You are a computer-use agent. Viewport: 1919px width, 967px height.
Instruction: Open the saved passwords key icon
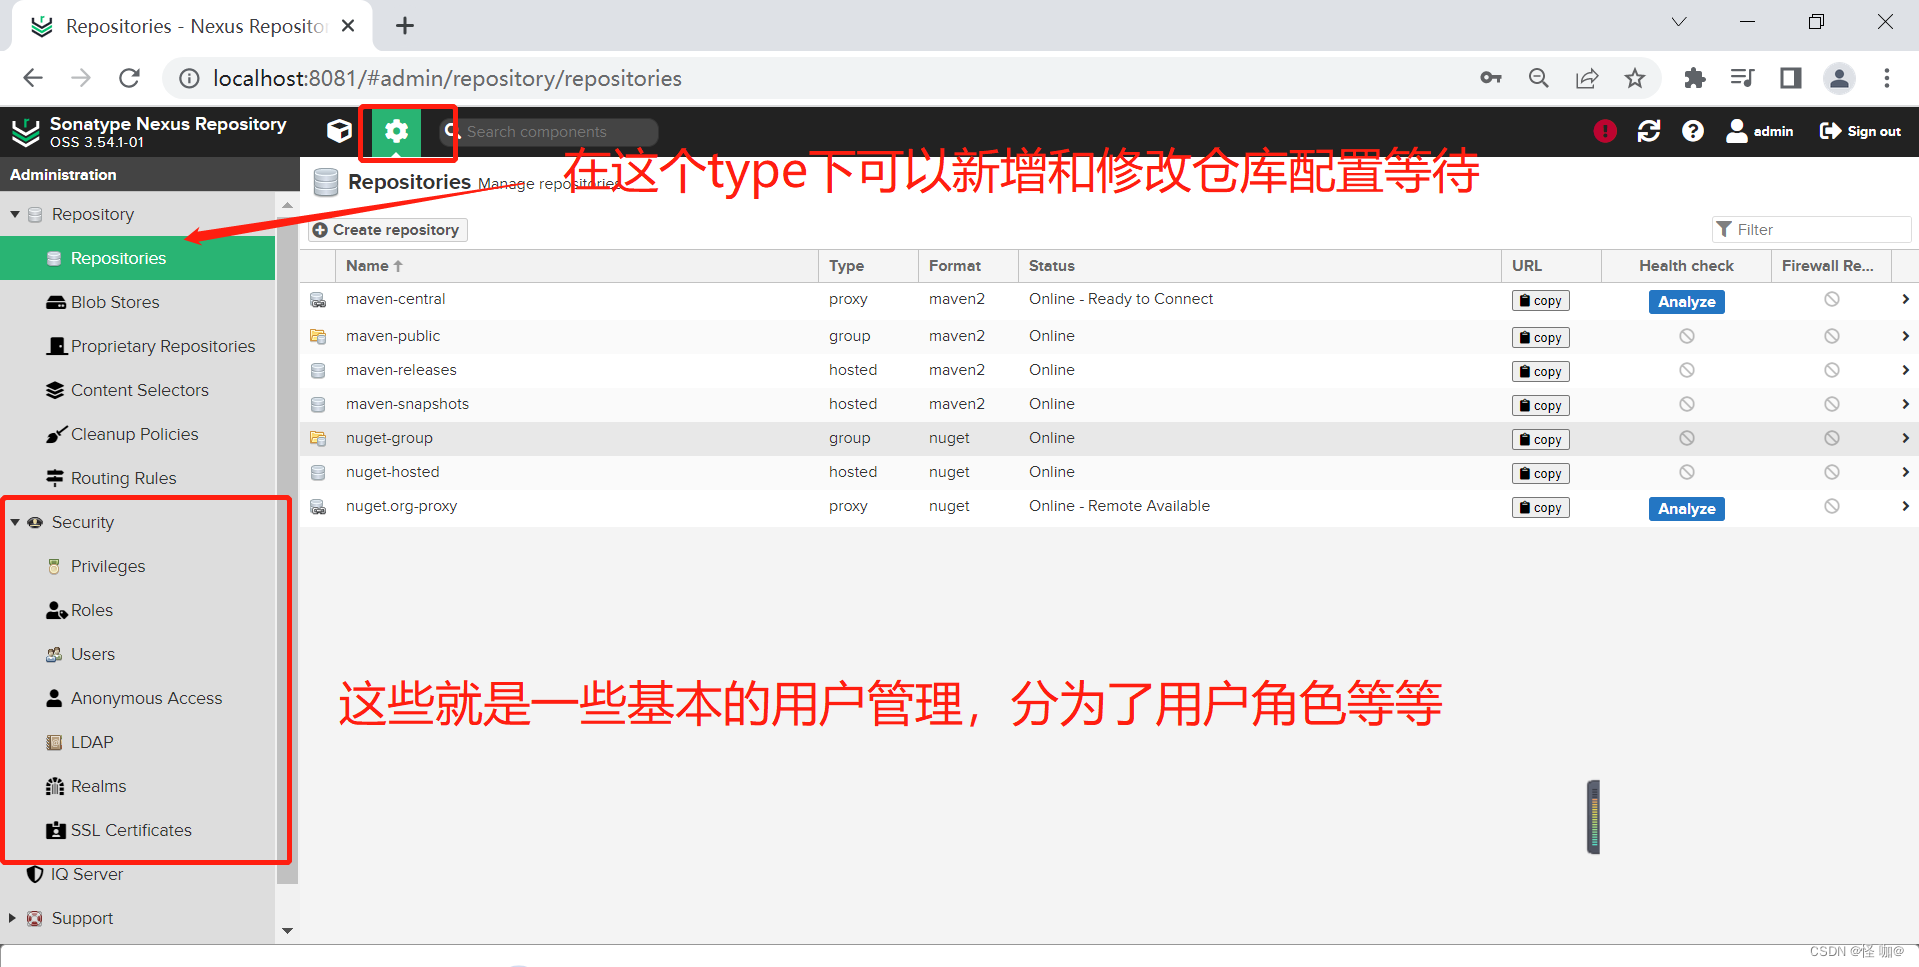[1491, 78]
